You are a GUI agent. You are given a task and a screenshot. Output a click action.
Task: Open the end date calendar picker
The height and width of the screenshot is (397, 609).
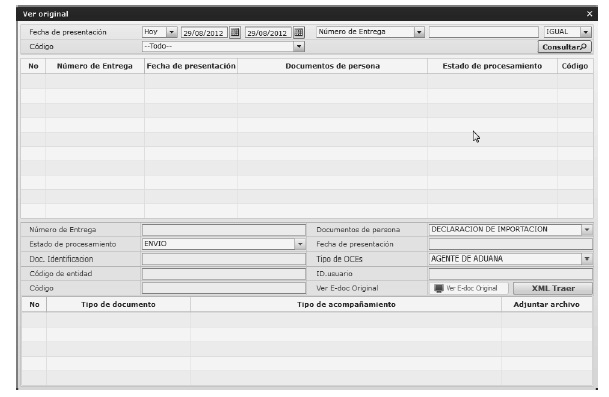299,32
